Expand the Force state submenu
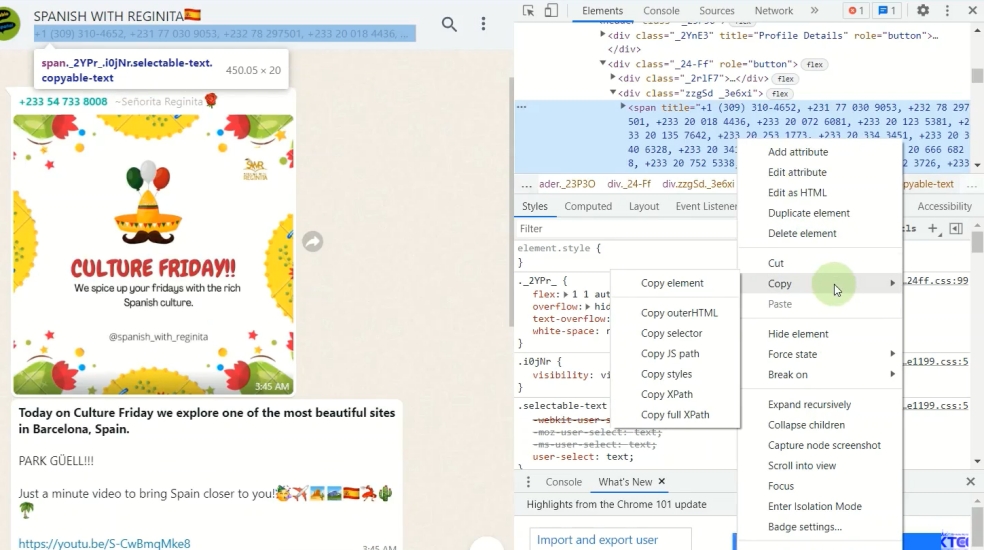 [820, 354]
